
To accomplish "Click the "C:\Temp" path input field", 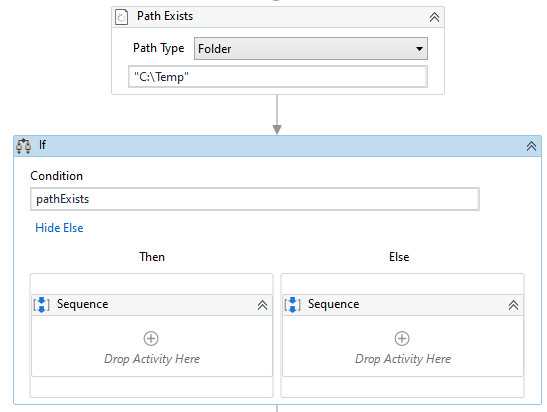I will pyautogui.click(x=278, y=76).
